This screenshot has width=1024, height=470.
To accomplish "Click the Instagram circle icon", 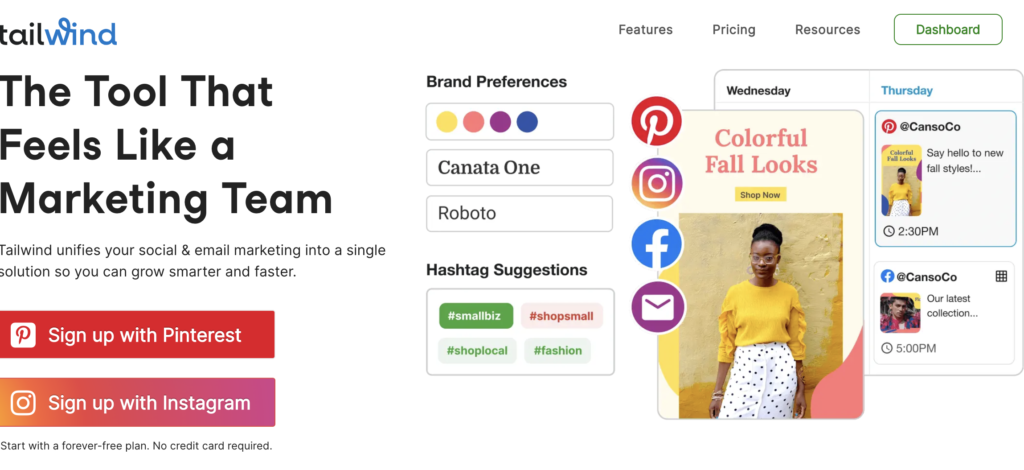I will 657,183.
